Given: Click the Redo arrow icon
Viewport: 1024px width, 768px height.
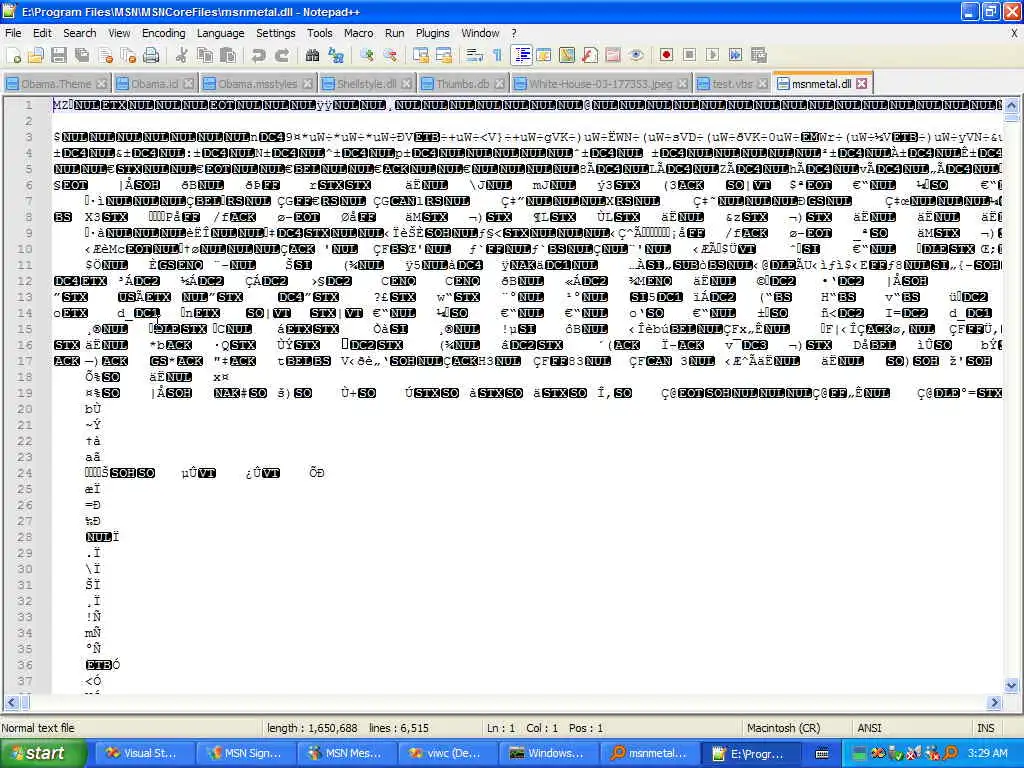Looking at the screenshot, I should [282, 56].
